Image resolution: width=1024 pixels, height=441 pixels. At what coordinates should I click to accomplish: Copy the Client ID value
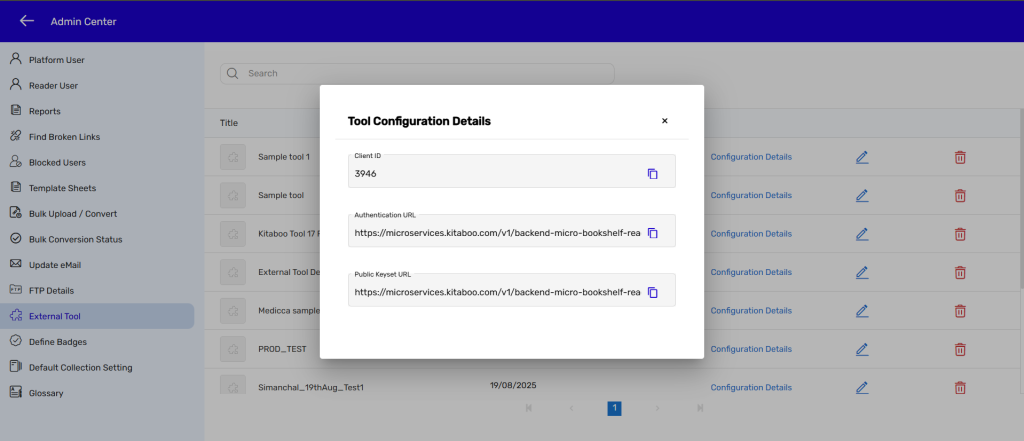coord(652,174)
